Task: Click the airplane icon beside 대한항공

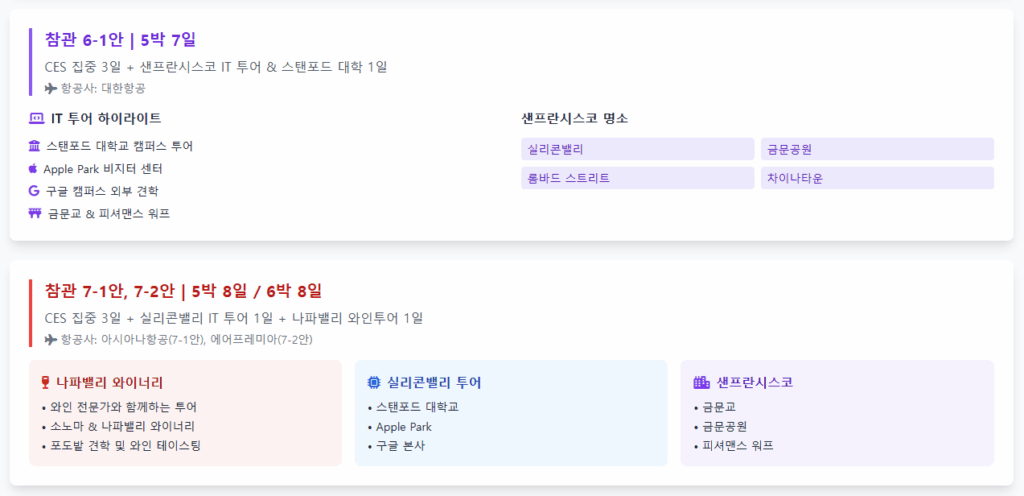Action: pos(51,88)
